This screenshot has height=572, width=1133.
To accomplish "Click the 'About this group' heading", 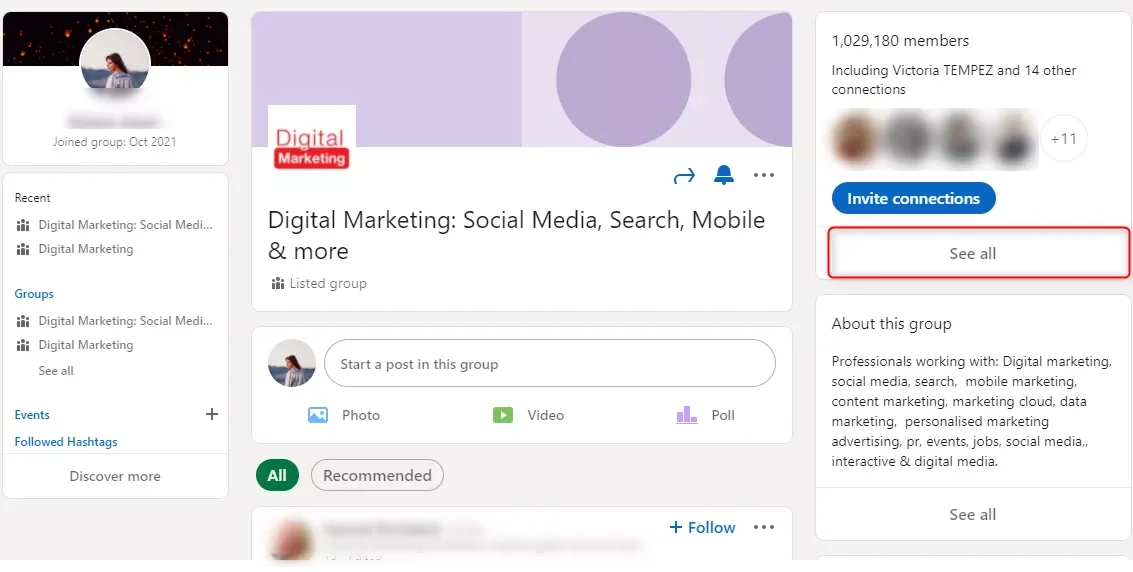I will point(892,324).
